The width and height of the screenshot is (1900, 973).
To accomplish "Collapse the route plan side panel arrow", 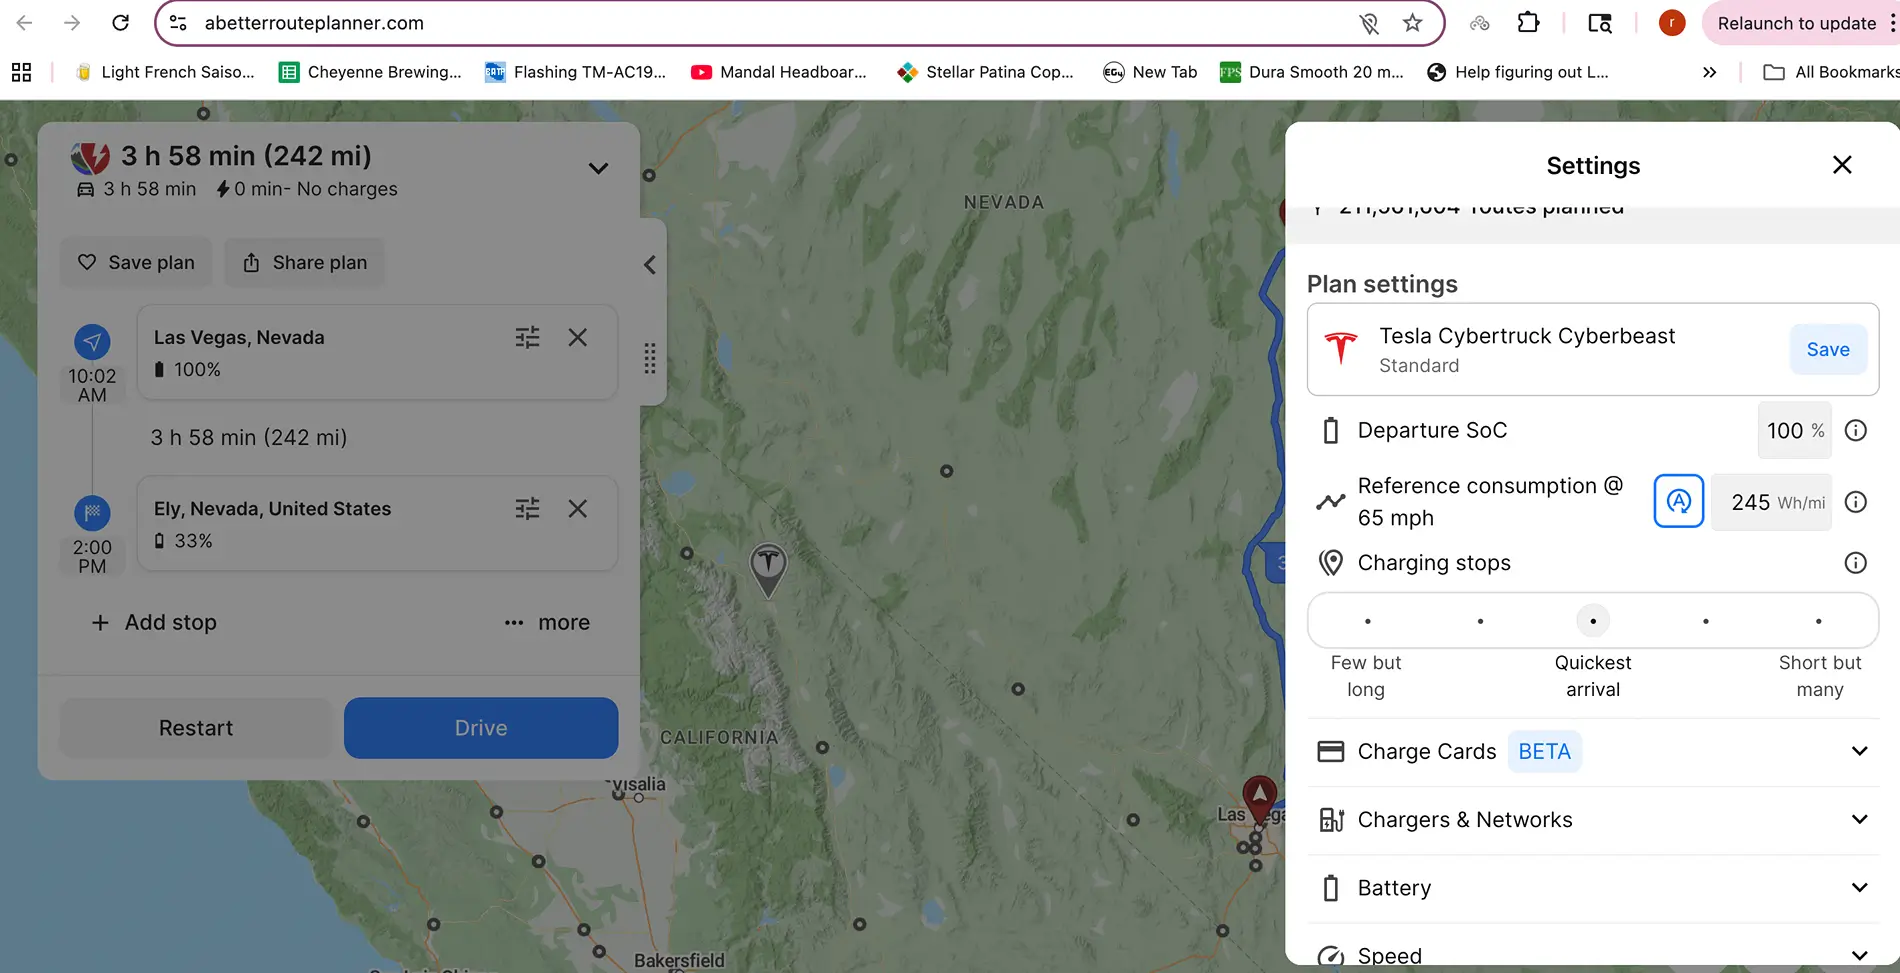I will tap(650, 265).
